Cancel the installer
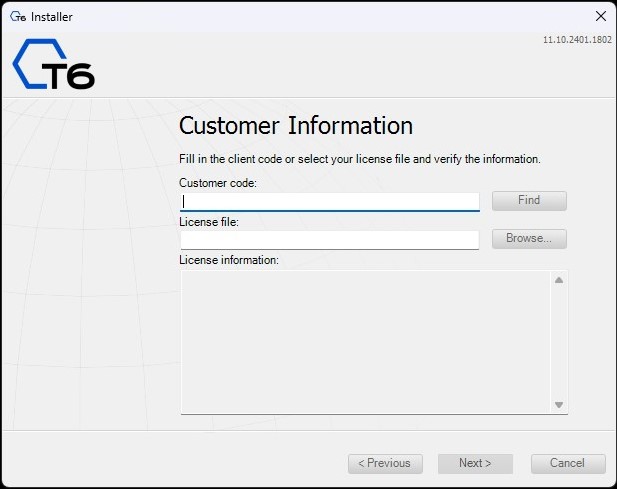This screenshot has width=617, height=489. [568, 463]
